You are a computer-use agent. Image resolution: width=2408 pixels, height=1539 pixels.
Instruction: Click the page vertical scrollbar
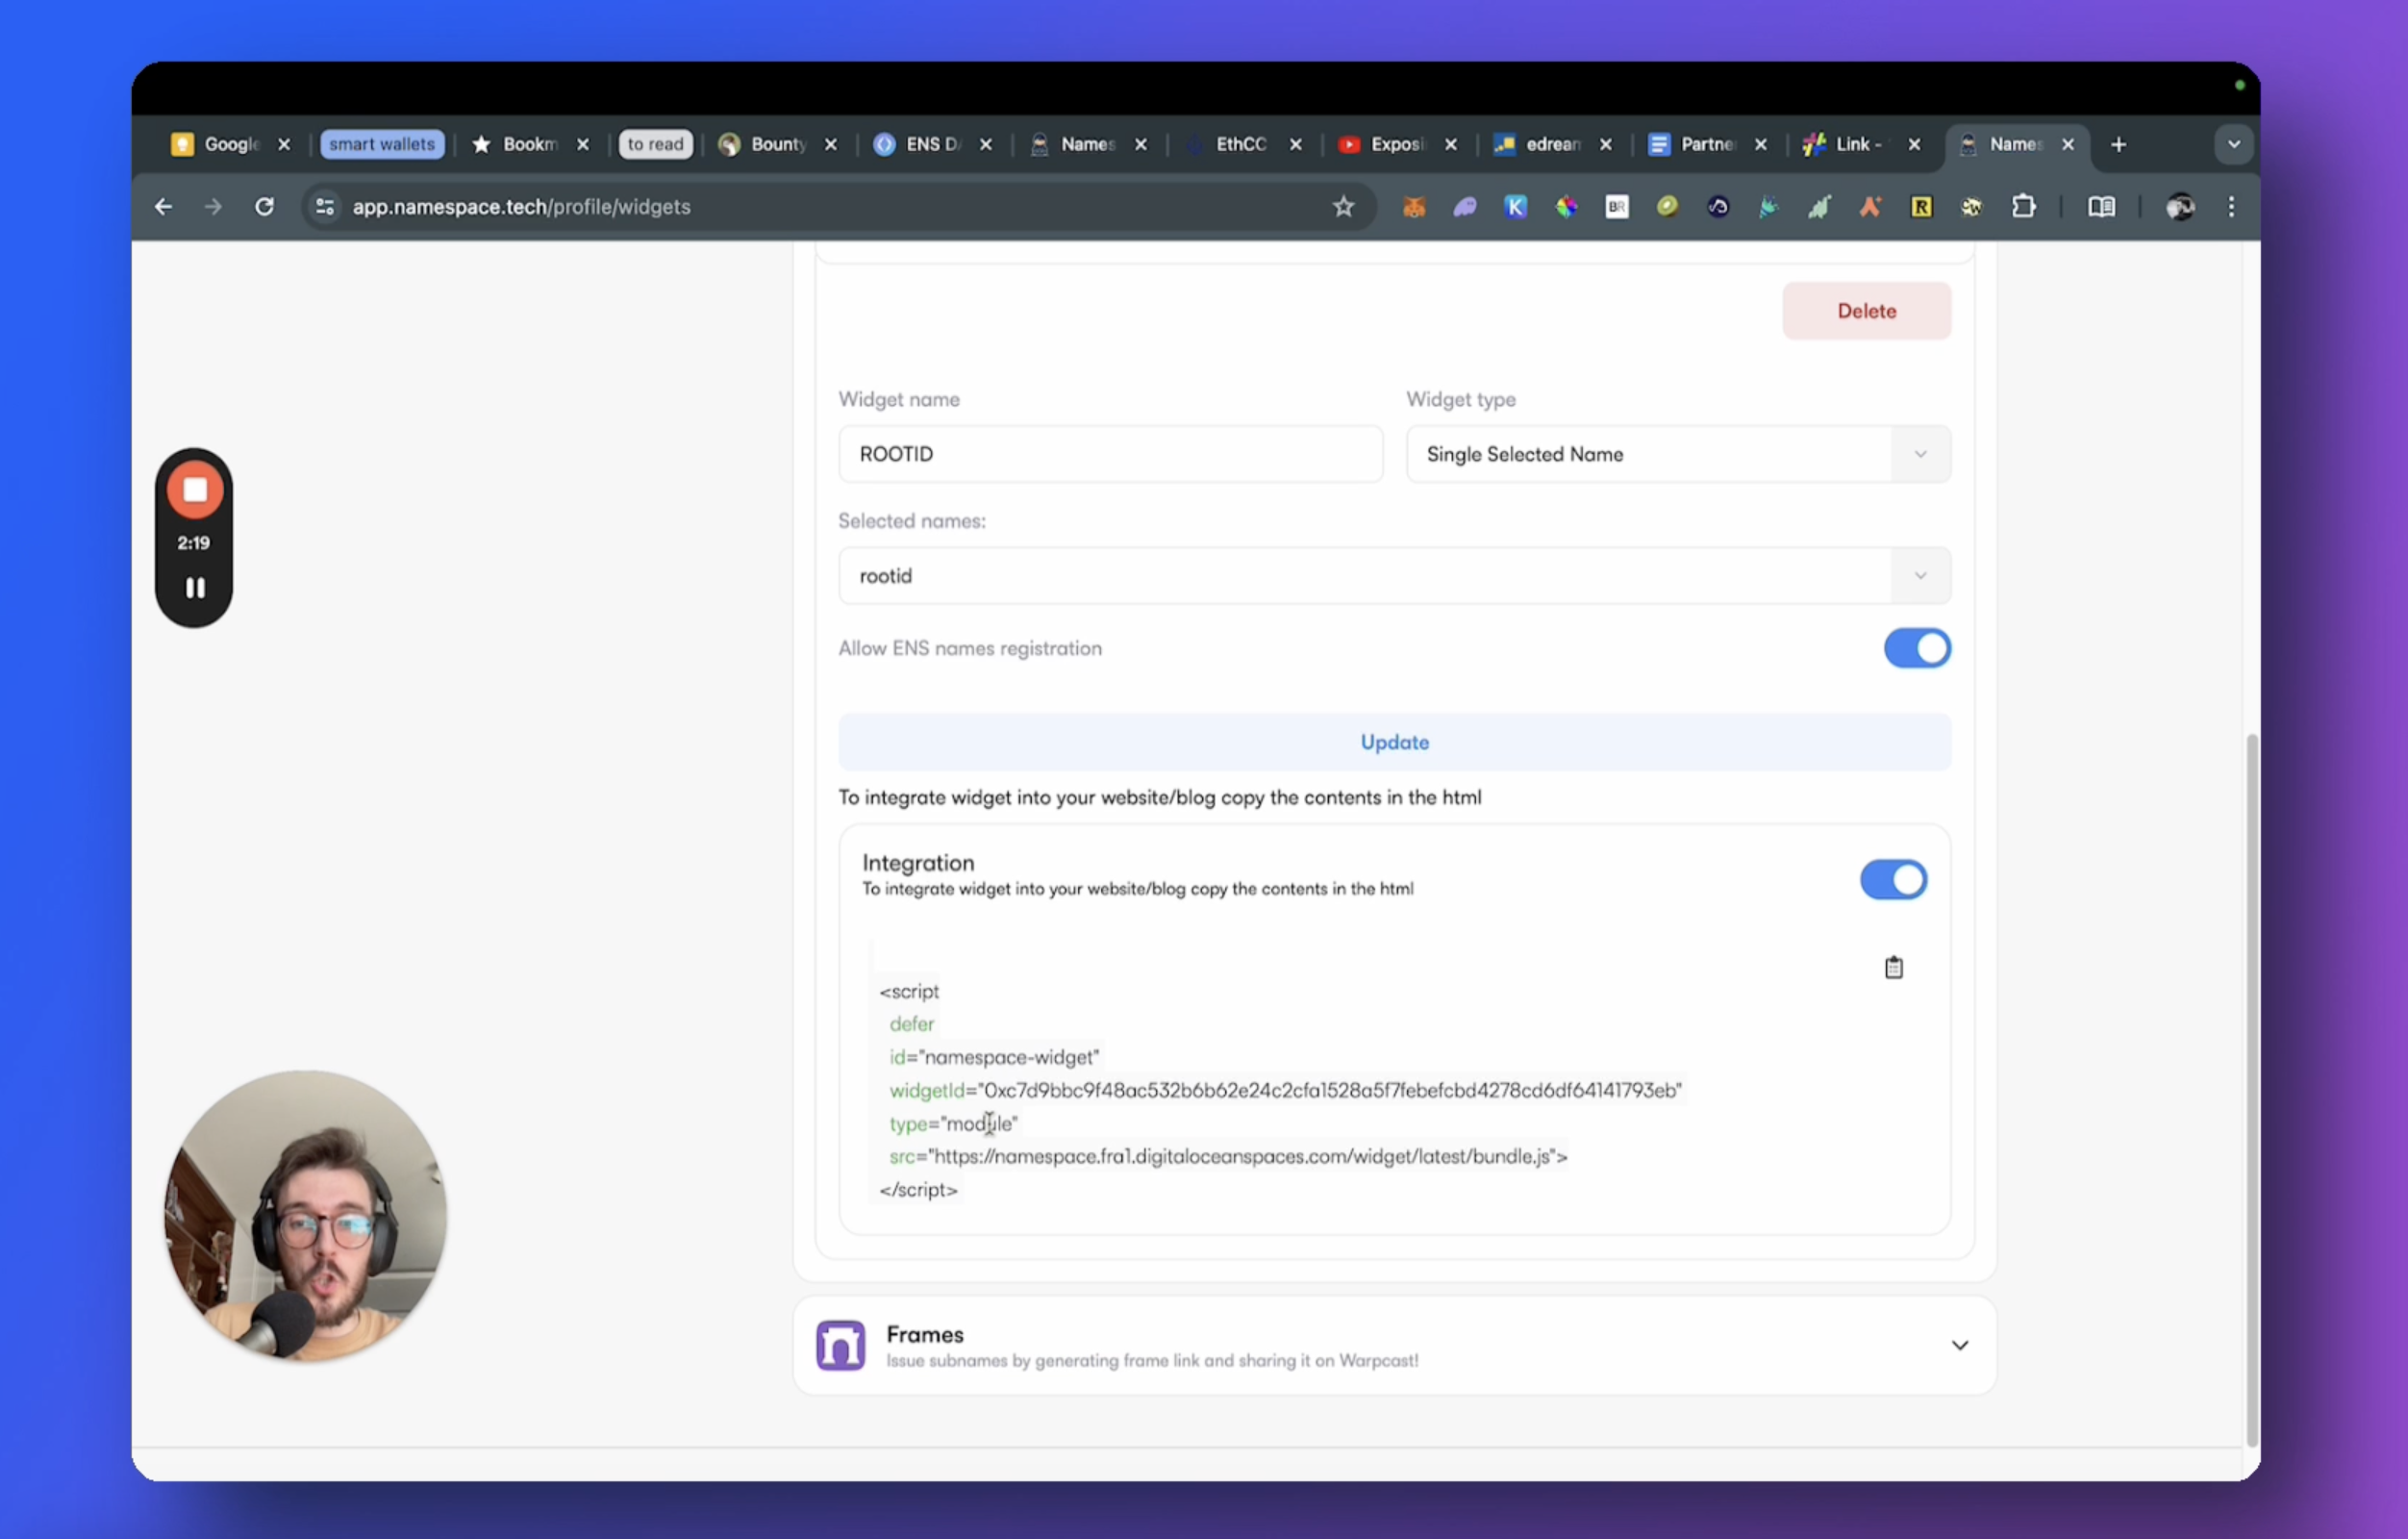[2251, 1090]
